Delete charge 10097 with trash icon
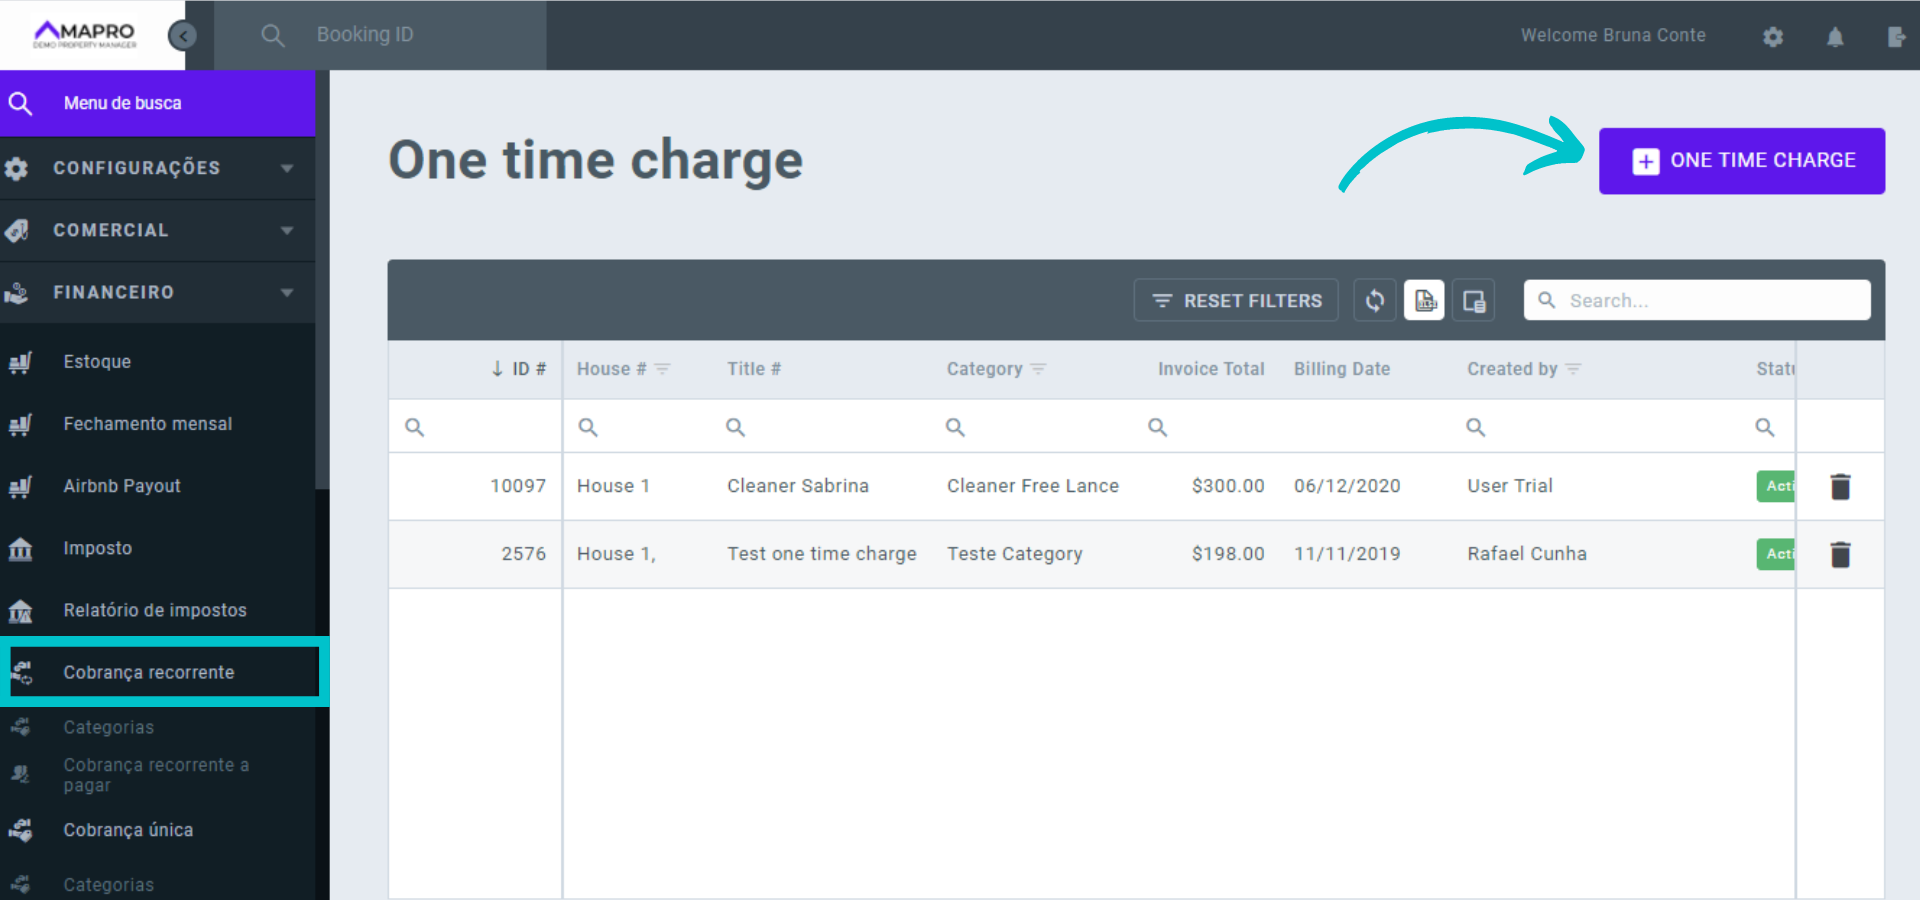This screenshot has height=900, width=1920. pos(1840,487)
